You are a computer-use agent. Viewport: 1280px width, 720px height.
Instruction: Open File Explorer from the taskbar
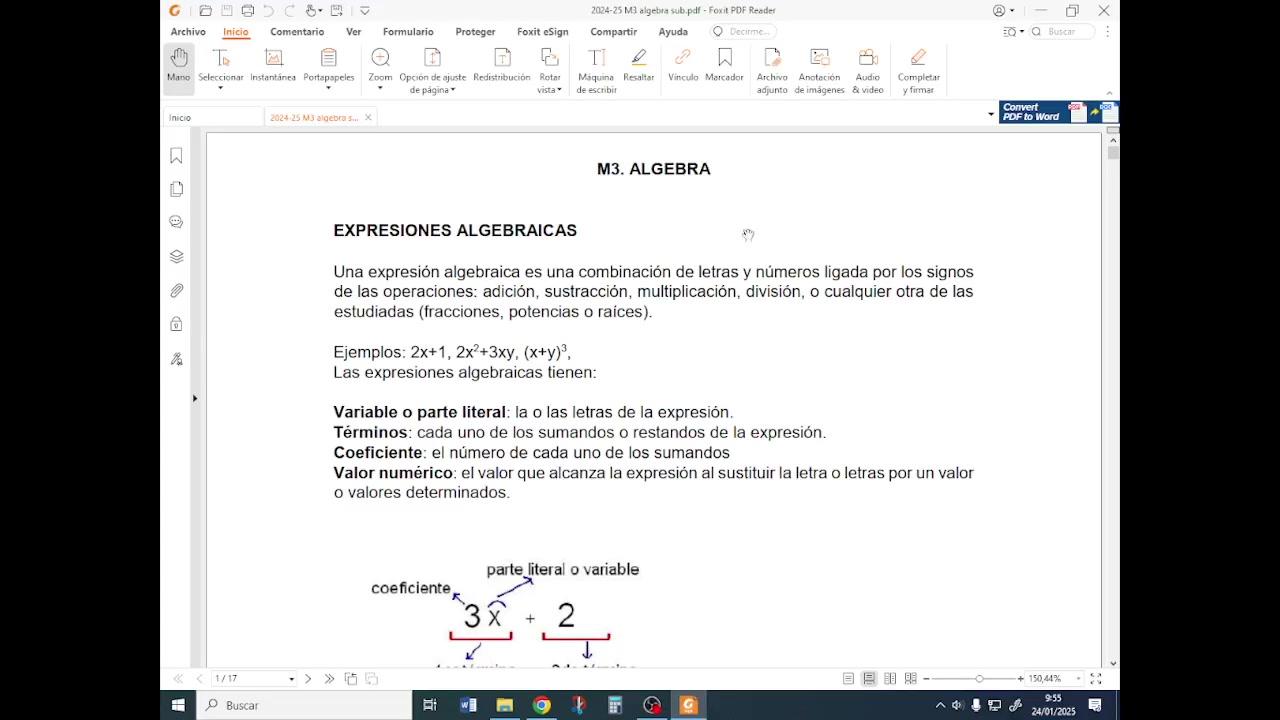tap(505, 705)
